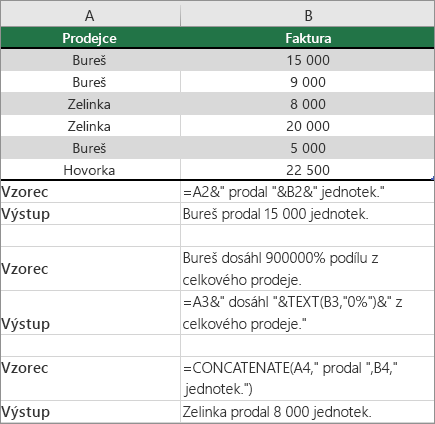The height and width of the screenshot is (424, 435).
Task: Select cell containing 15 000
Action: [x=307, y=60]
